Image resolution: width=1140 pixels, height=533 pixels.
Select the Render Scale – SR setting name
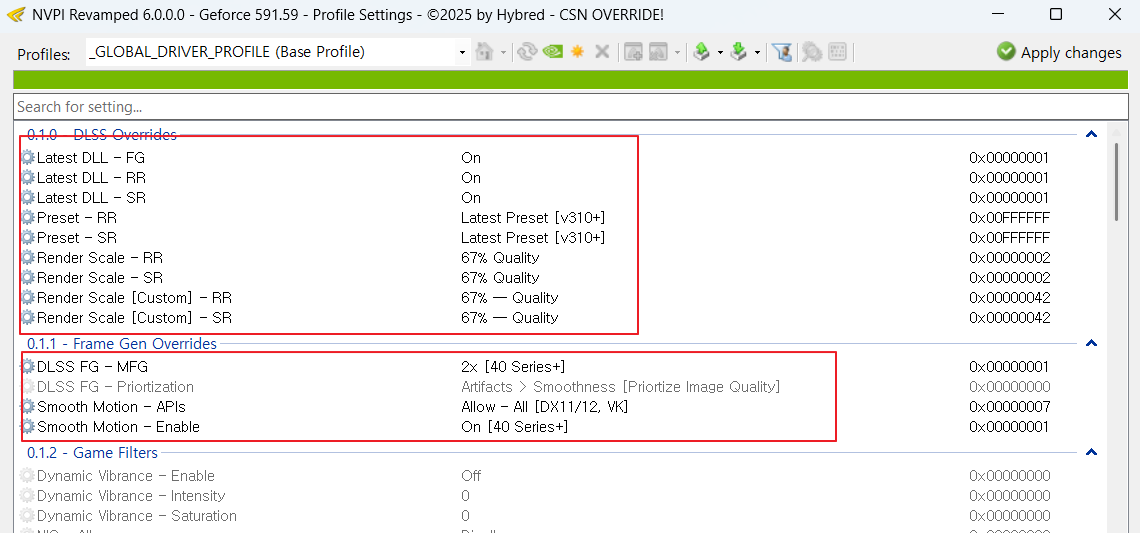click(100, 278)
